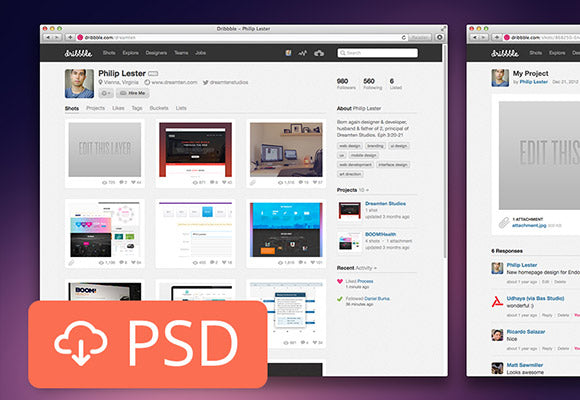Click the Hire Me button
580x400 pixels.
point(133,93)
